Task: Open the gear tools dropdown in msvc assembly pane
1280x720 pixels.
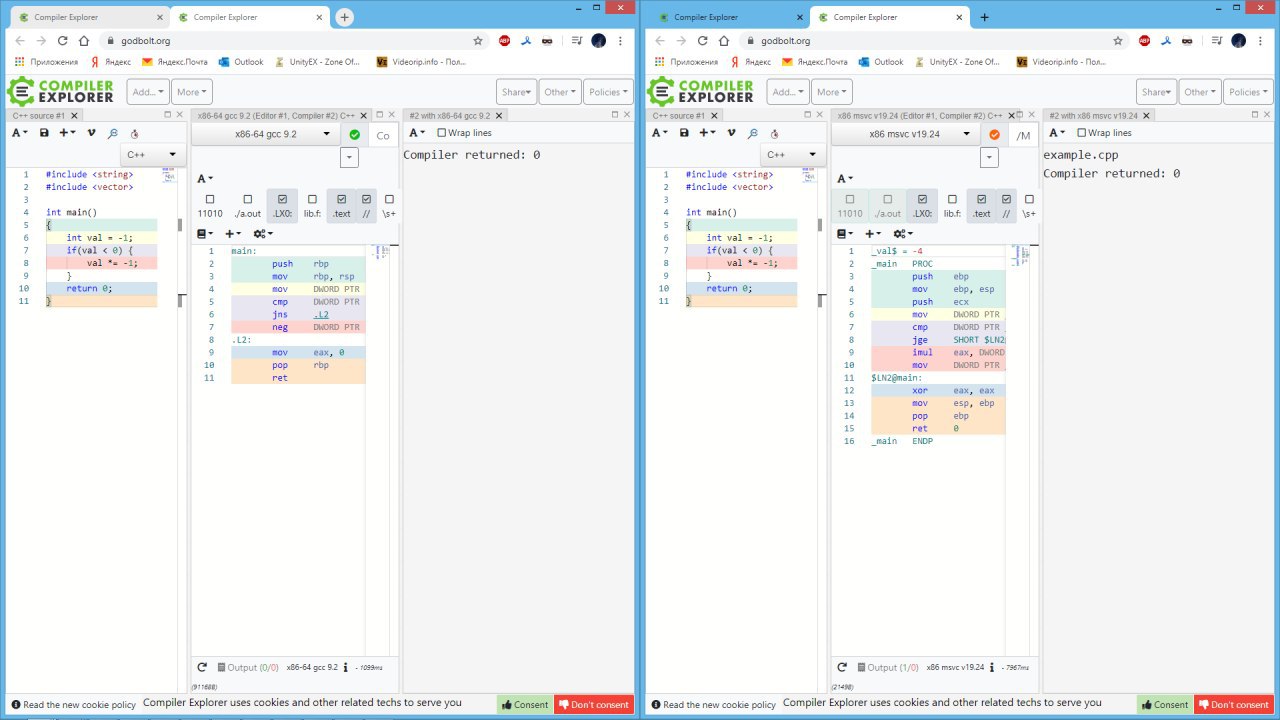Action: click(903, 233)
